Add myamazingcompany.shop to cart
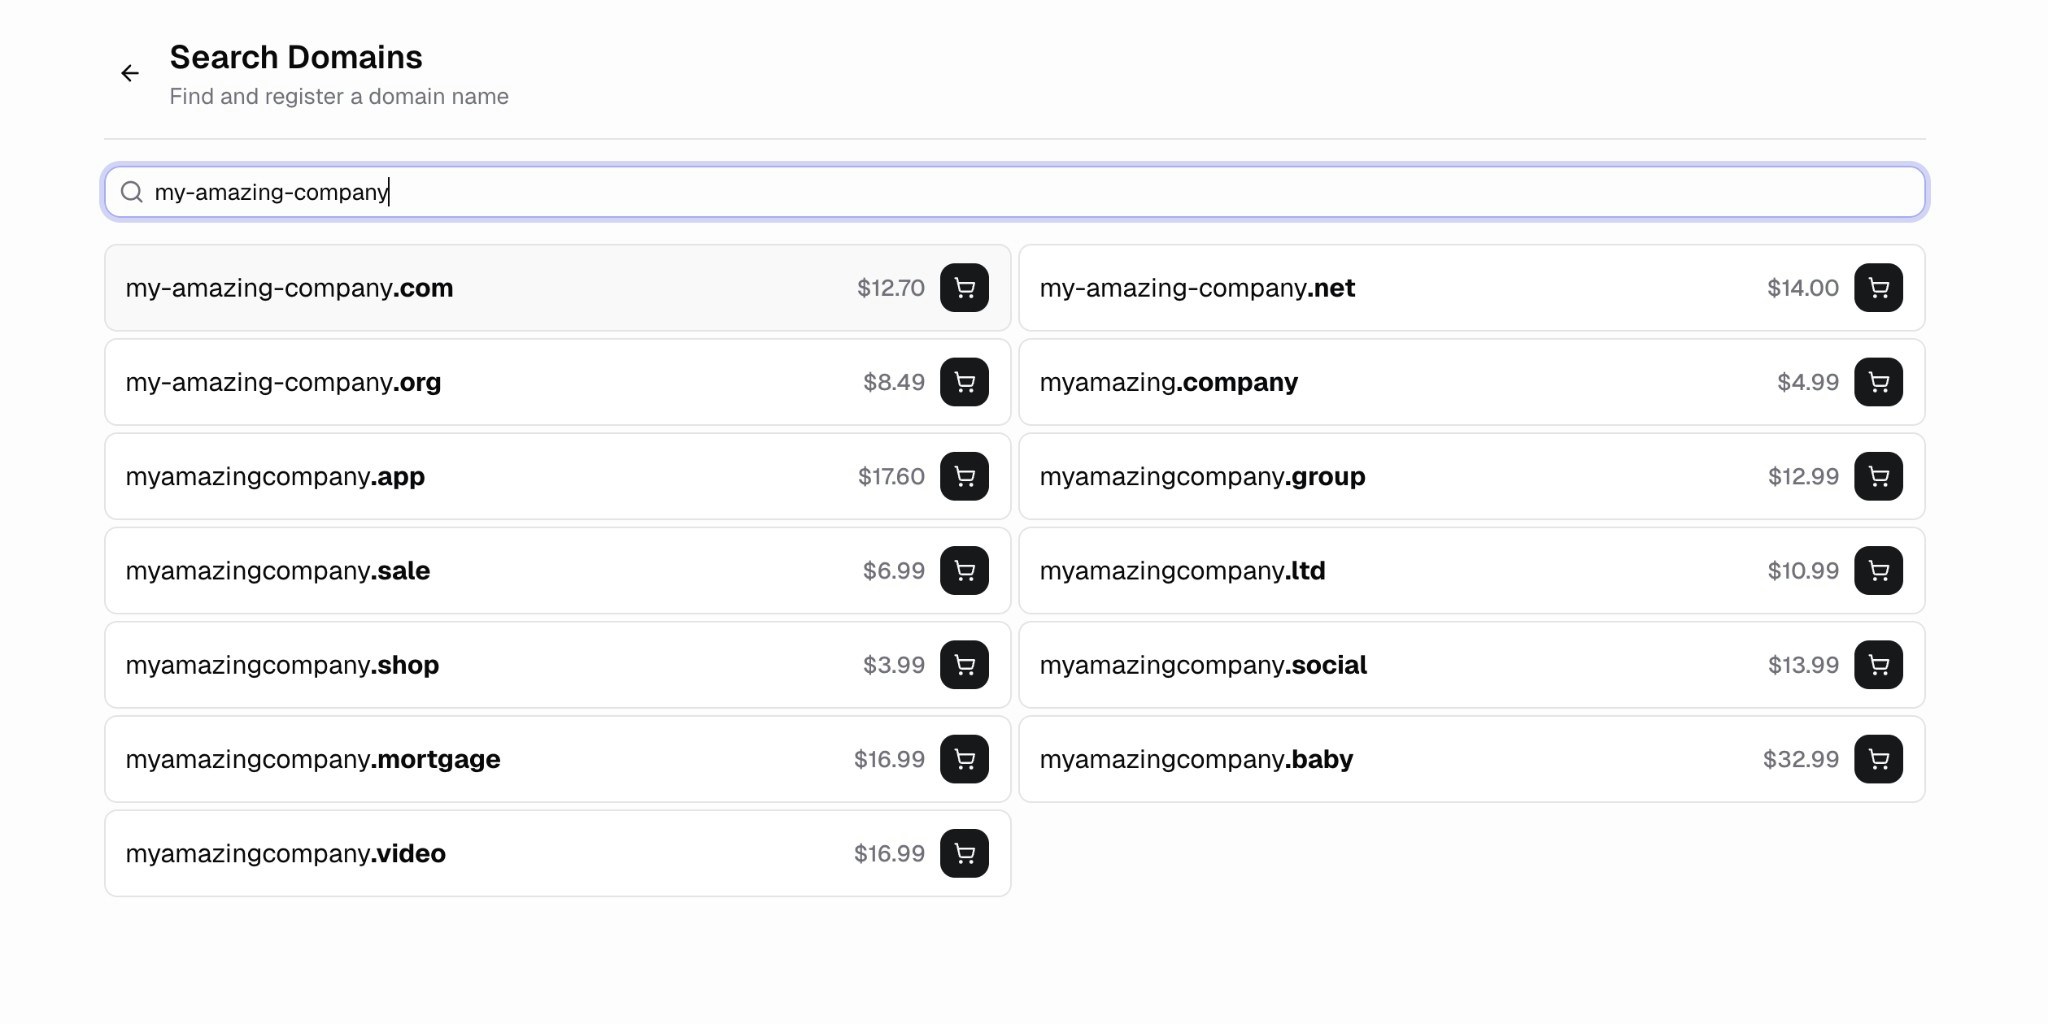Viewport: 2048px width, 1024px height. tap(963, 664)
